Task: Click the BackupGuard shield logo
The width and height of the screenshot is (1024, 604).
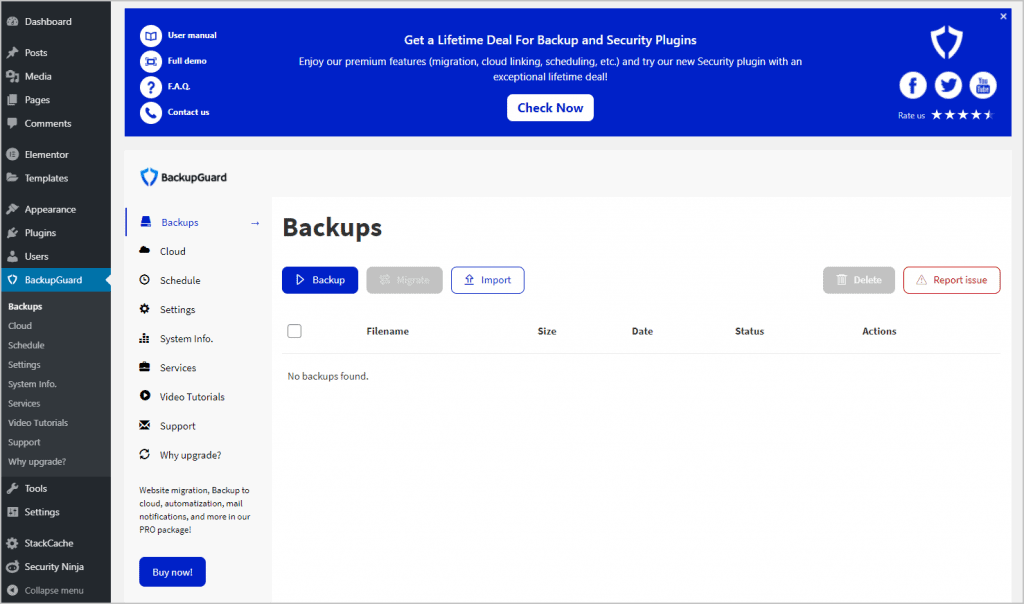Action: (x=149, y=177)
